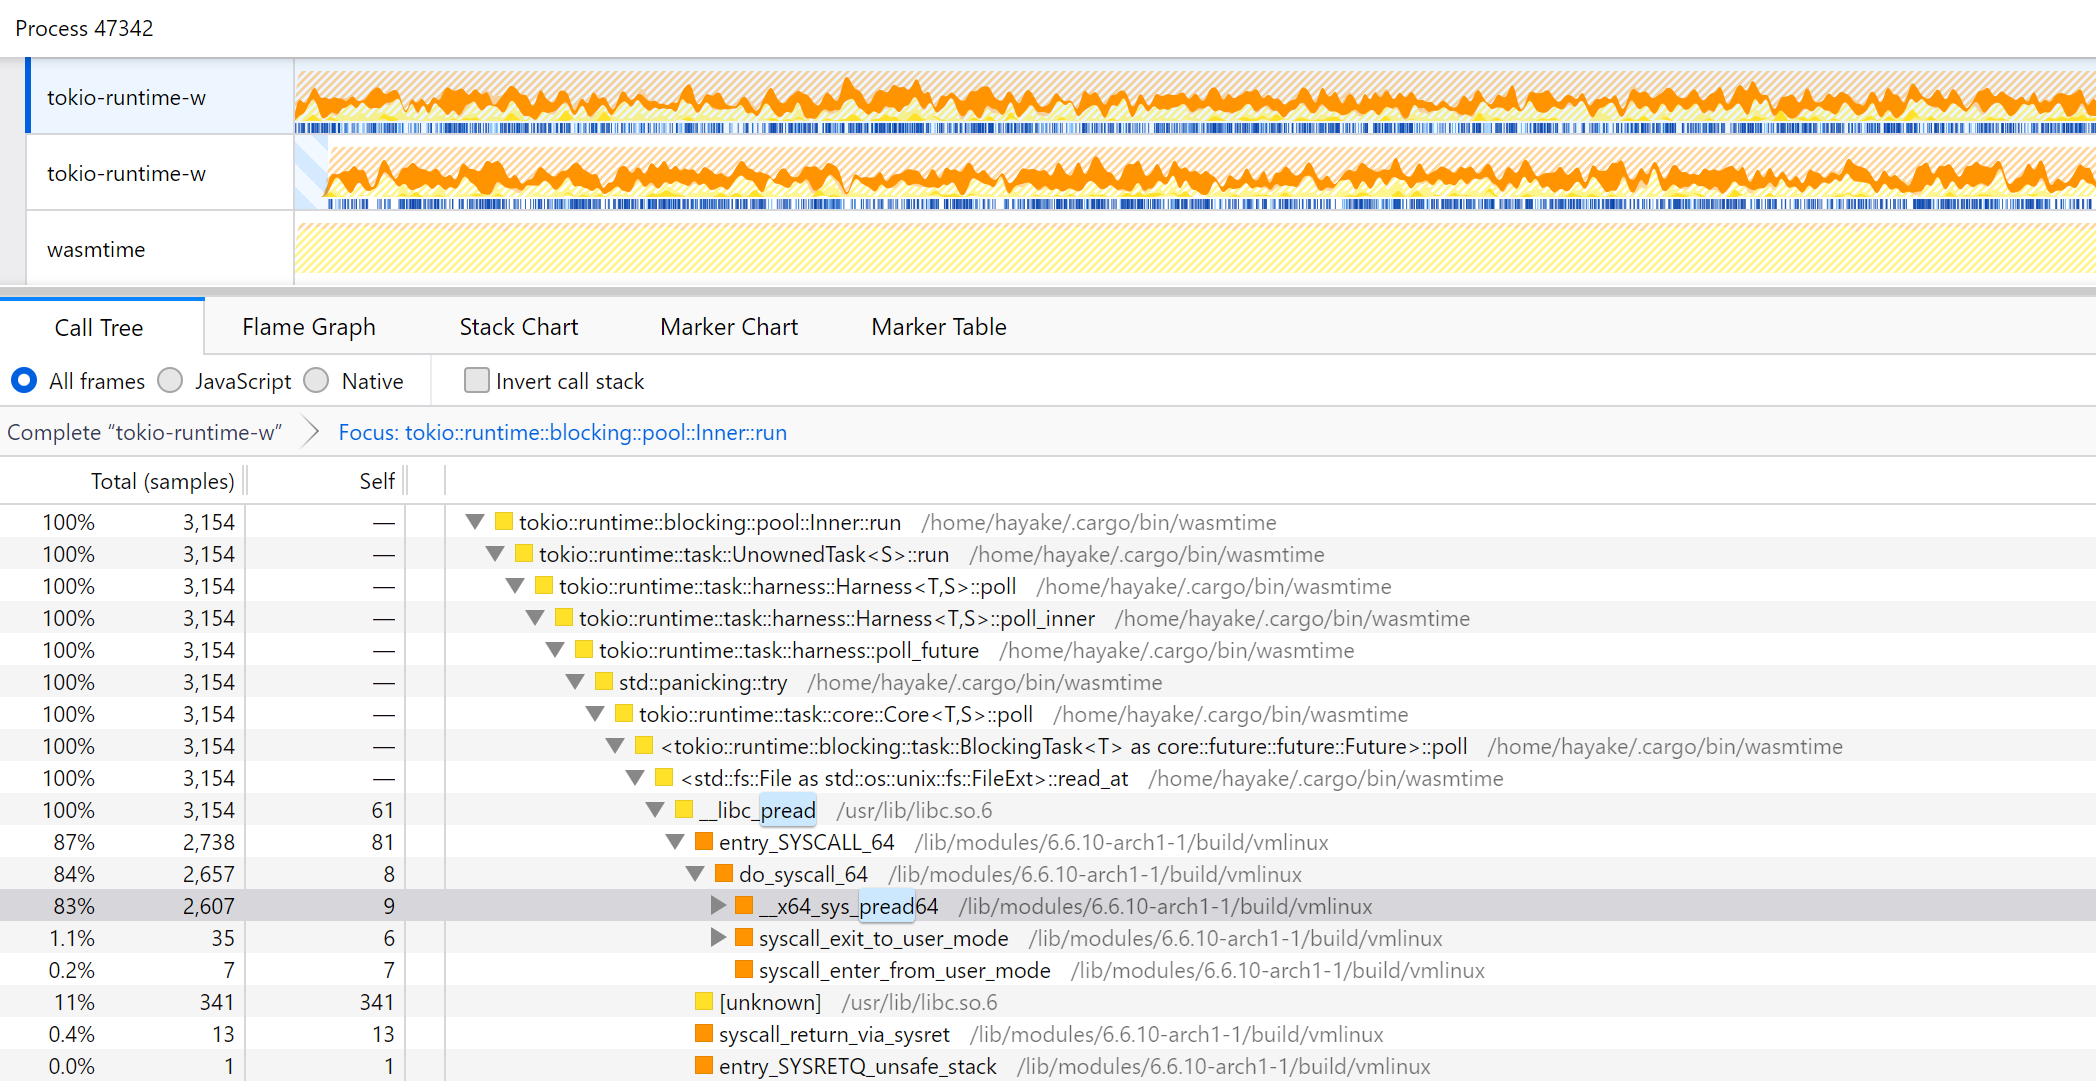The image size is (2096, 1082).
Task: Click the Focus: tokio::runtime::blocking::pool::Inner::run breadcrumb link
Action: coord(562,432)
